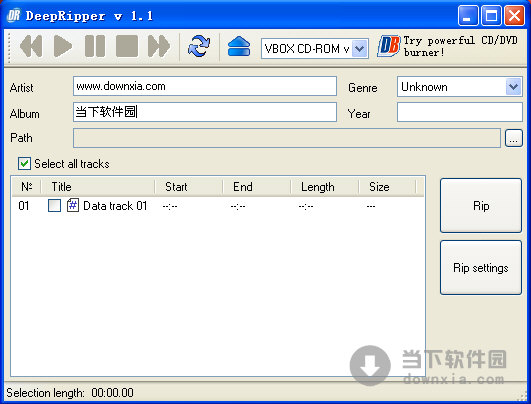Screen dimensions: 531x404
Task: Click track number 01 in the list
Action: tap(24, 206)
